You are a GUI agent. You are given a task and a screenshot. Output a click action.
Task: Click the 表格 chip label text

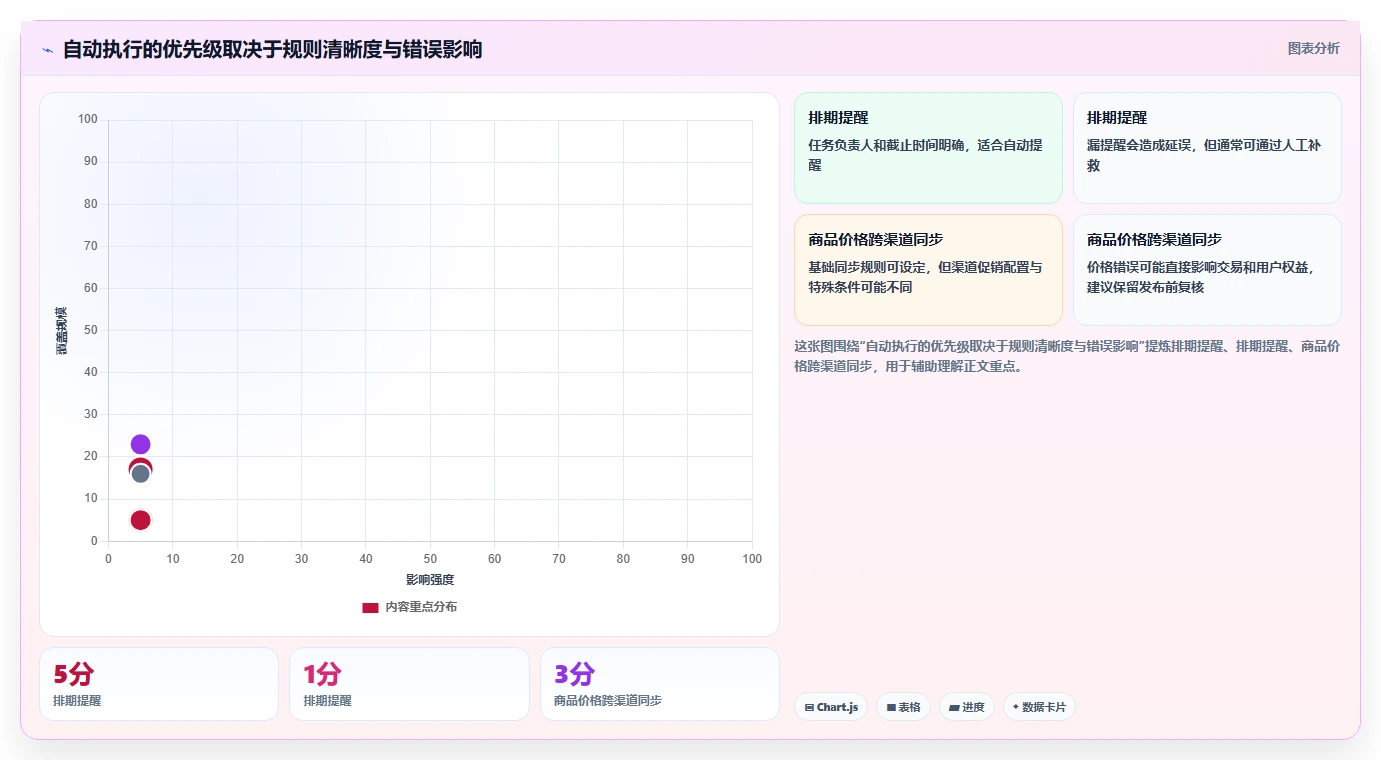coord(909,707)
